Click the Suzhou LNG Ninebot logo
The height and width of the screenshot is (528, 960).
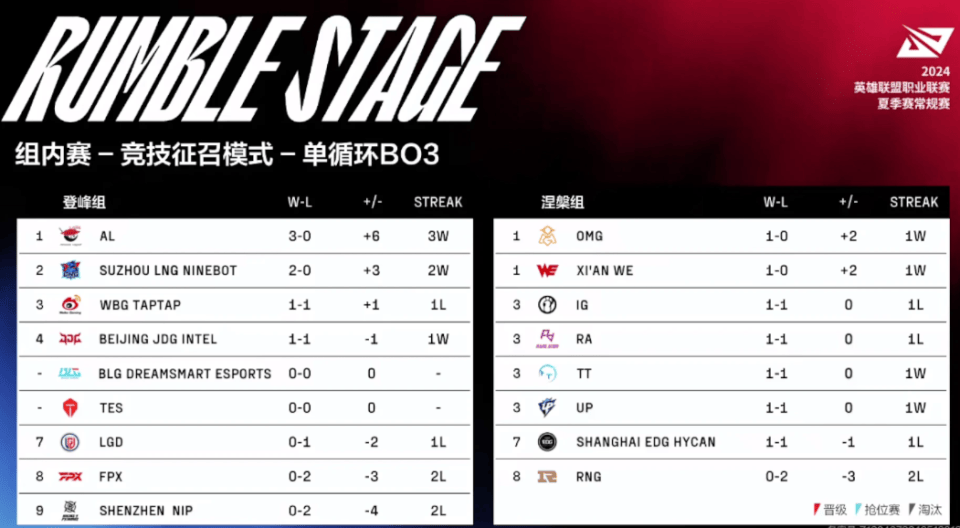pyautogui.click(x=70, y=270)
